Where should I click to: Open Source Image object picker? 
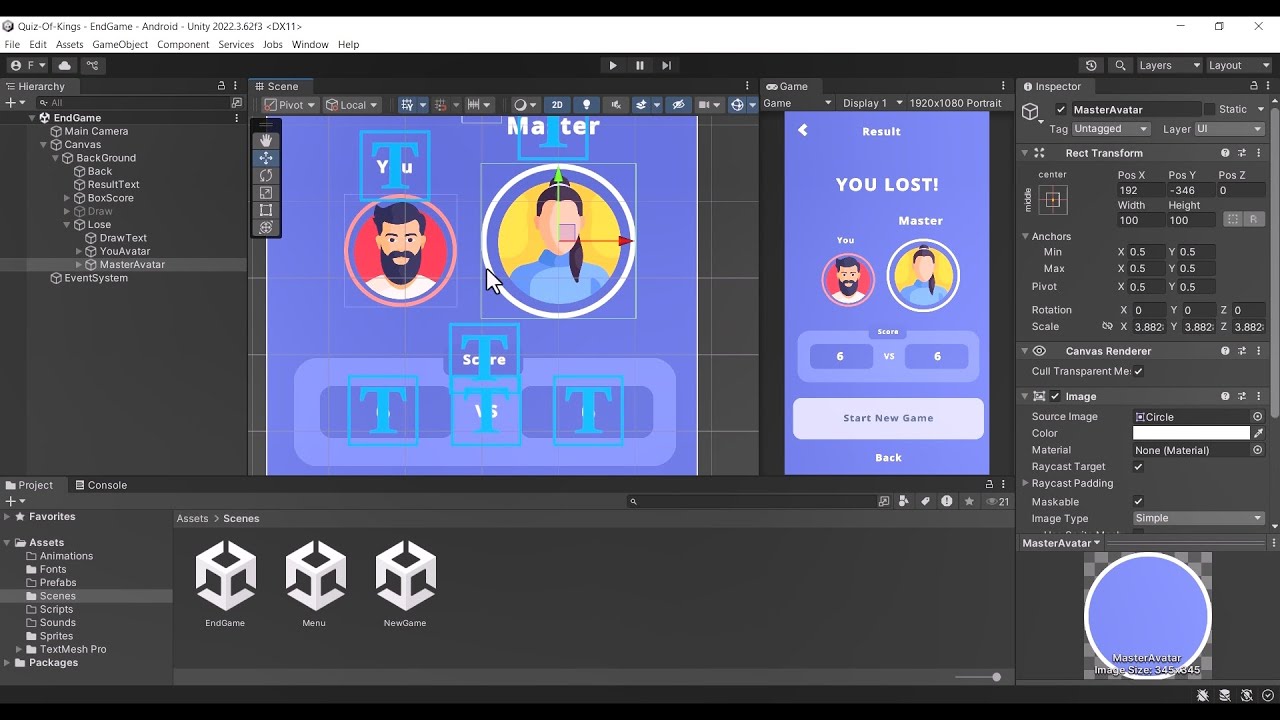coord(1258,417)
